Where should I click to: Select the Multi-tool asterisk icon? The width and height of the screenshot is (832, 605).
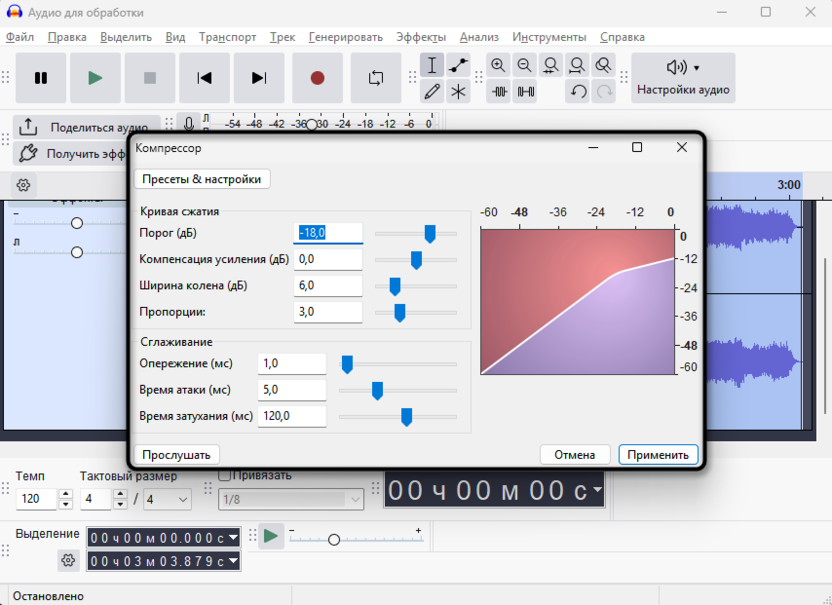pyautogui.click(x=458, y=92)
